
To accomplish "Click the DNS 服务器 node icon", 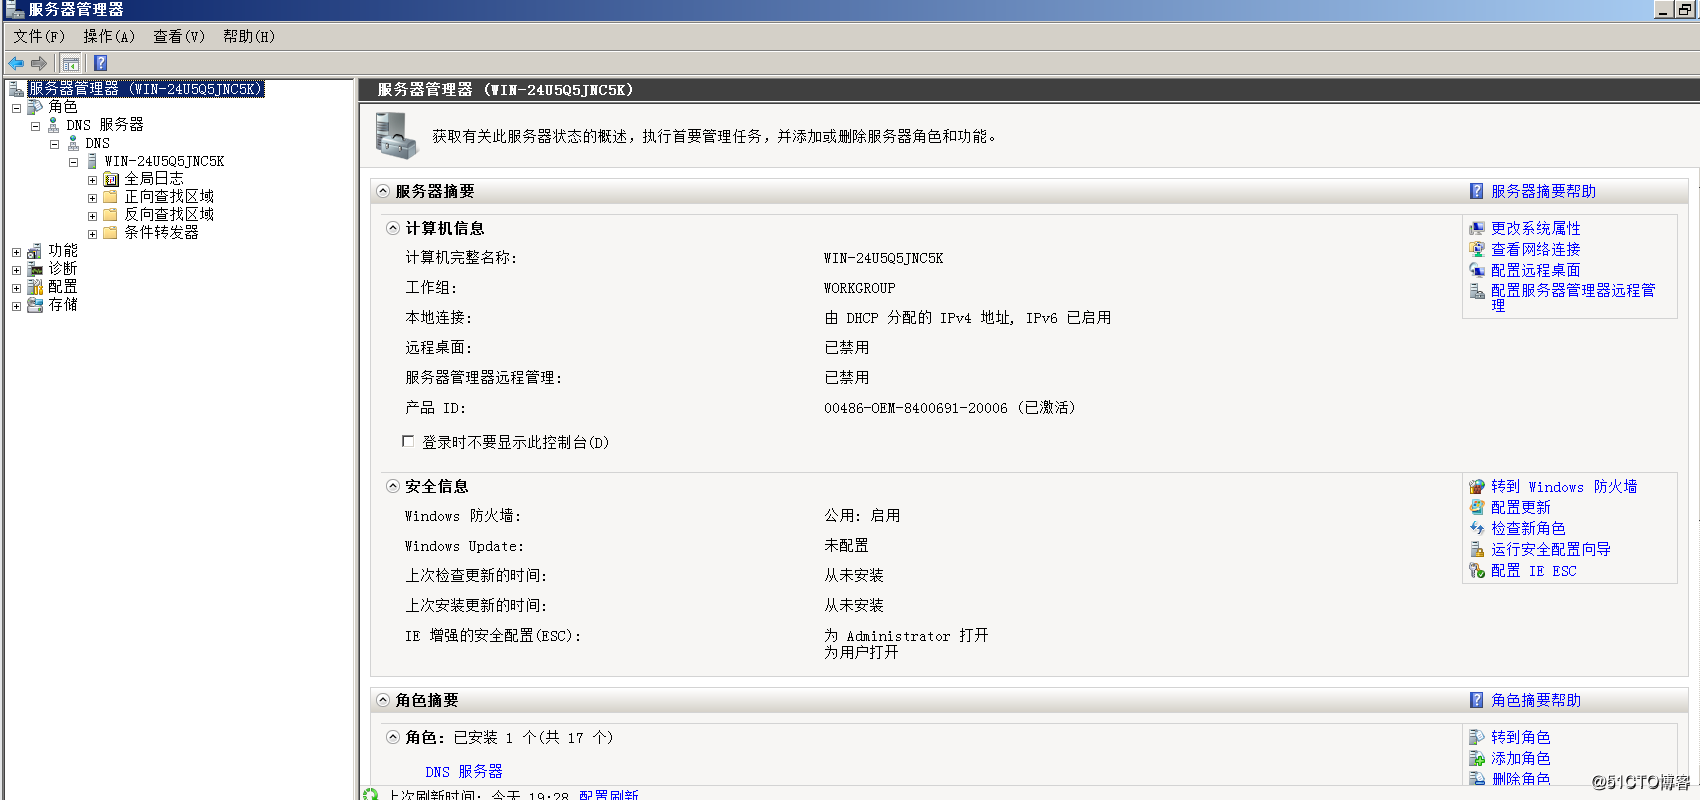I will click(53, 125).
